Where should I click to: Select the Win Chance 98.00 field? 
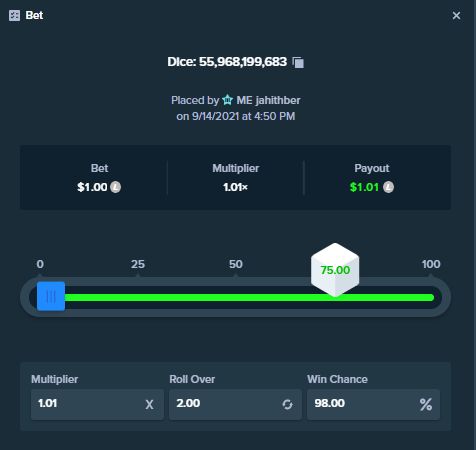pos(373,404)
